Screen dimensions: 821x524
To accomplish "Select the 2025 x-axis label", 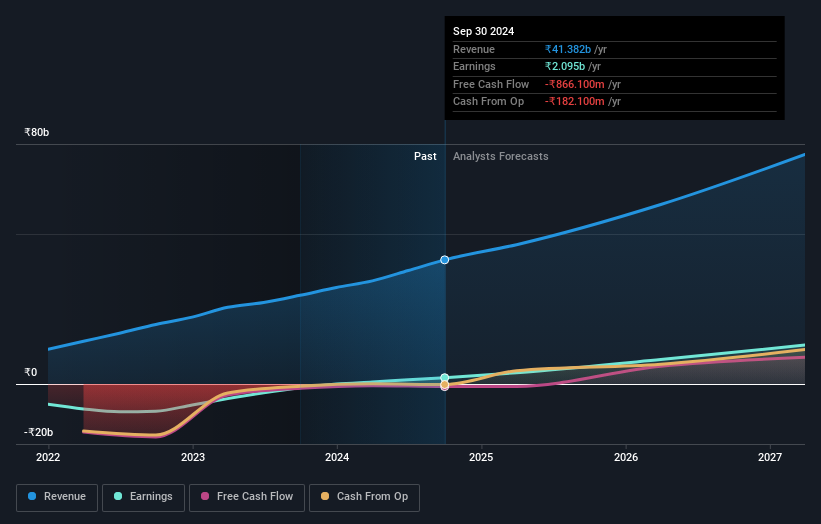I will point(481,457).
